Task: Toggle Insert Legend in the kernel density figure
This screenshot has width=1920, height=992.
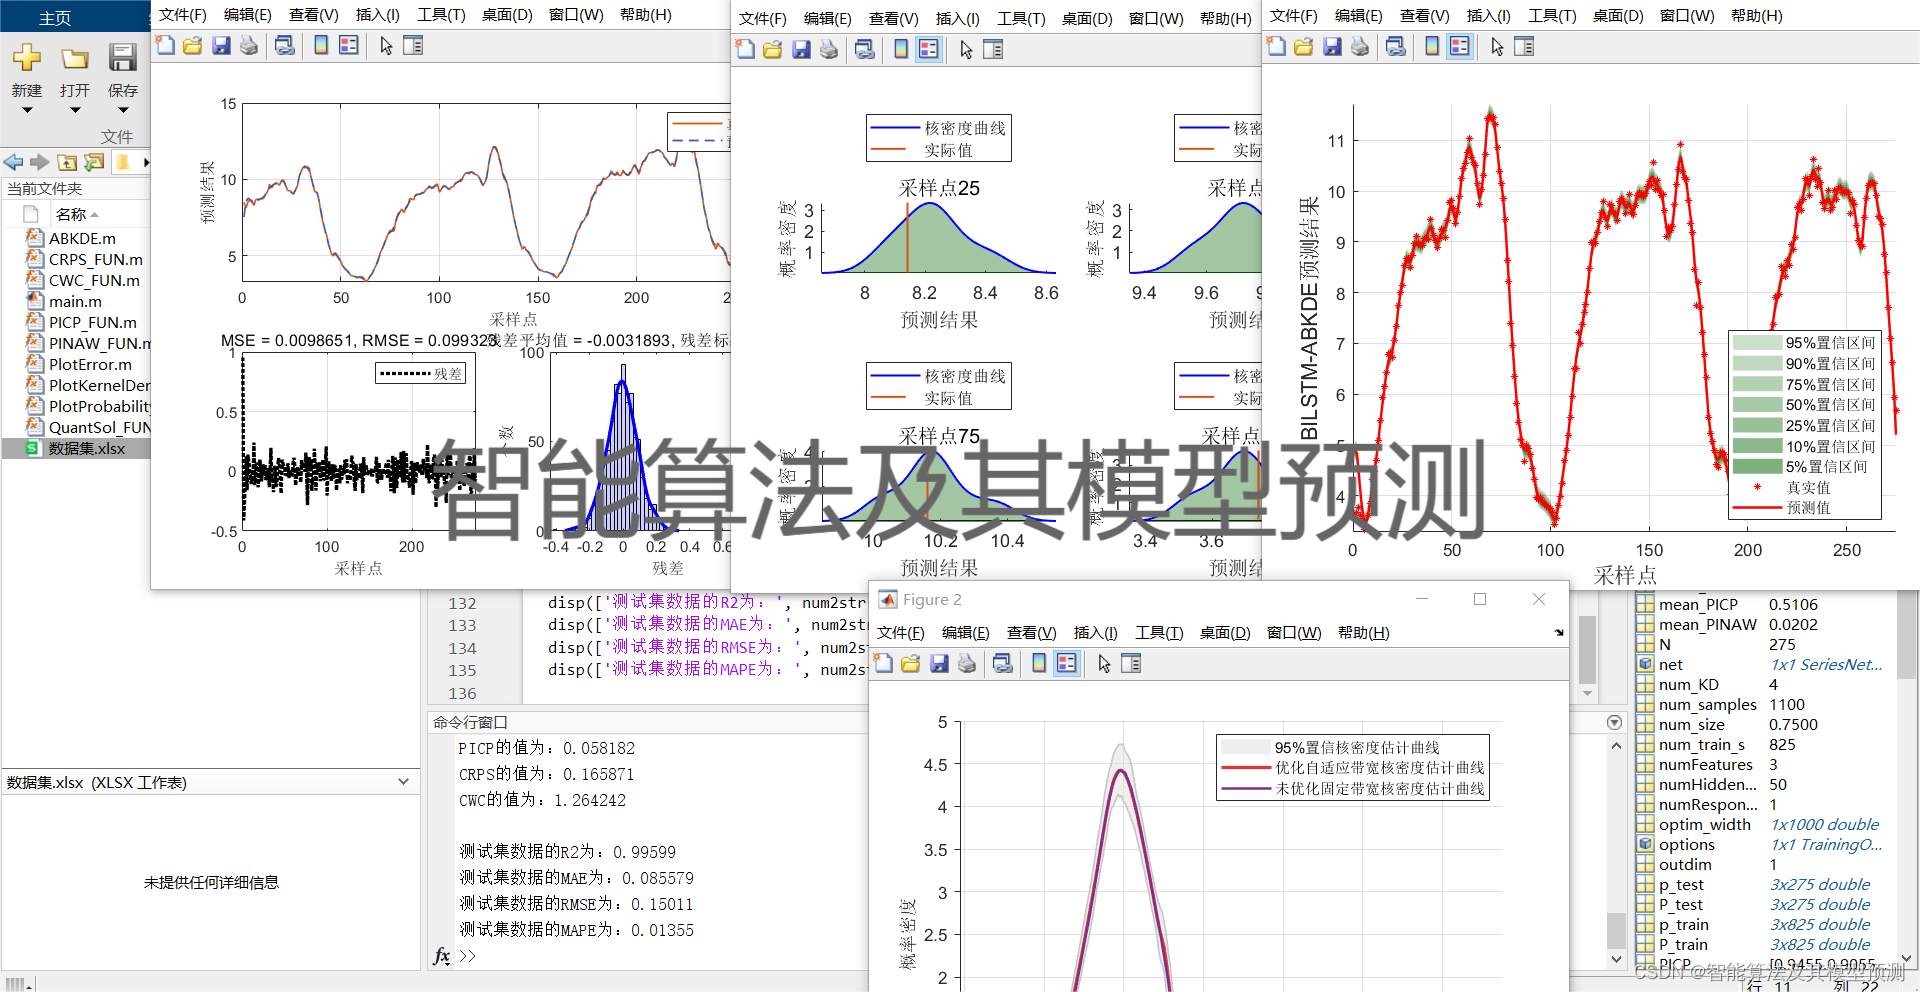Action: [x=929, y=49]
